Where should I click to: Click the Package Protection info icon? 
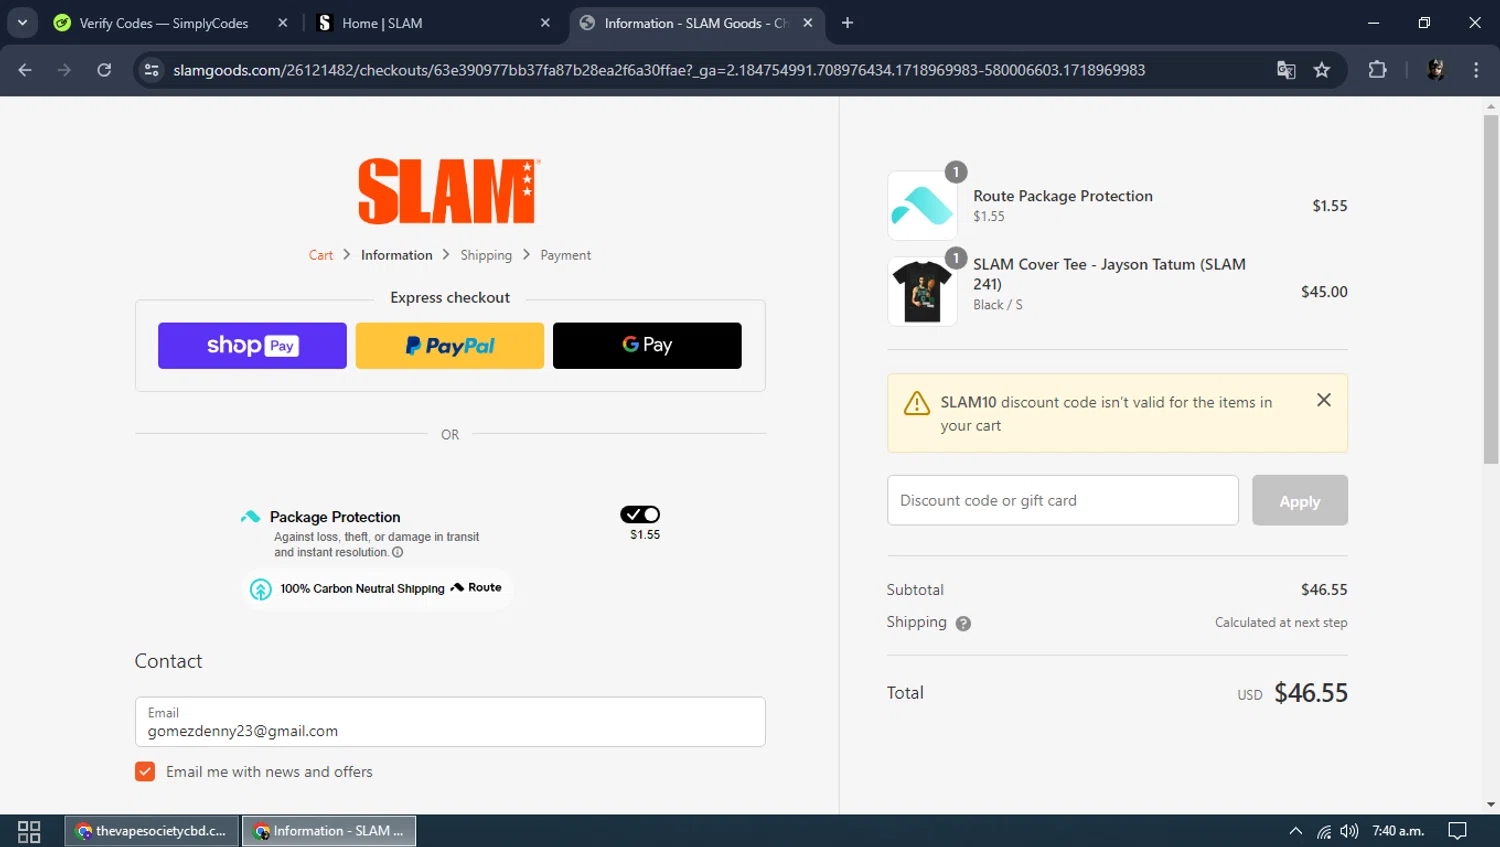click(397, 552)
